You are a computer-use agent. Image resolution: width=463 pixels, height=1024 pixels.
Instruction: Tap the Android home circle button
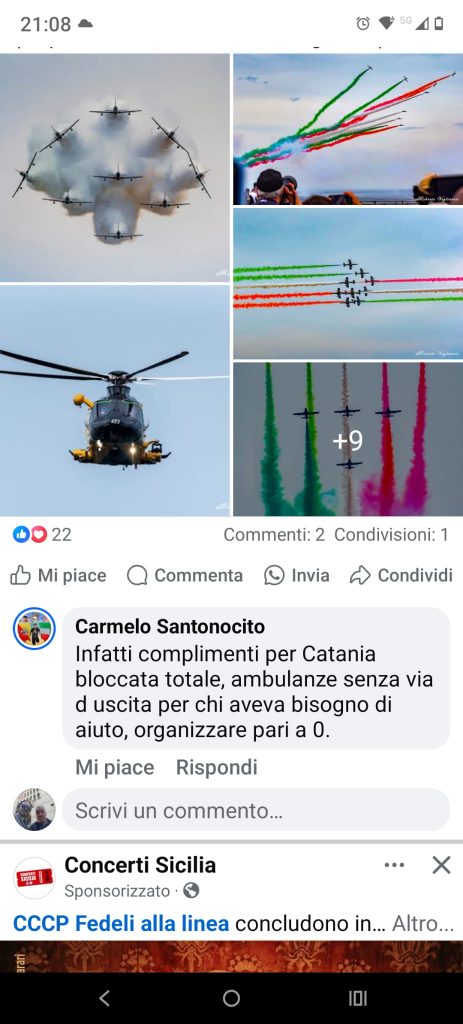pos(231,998)
